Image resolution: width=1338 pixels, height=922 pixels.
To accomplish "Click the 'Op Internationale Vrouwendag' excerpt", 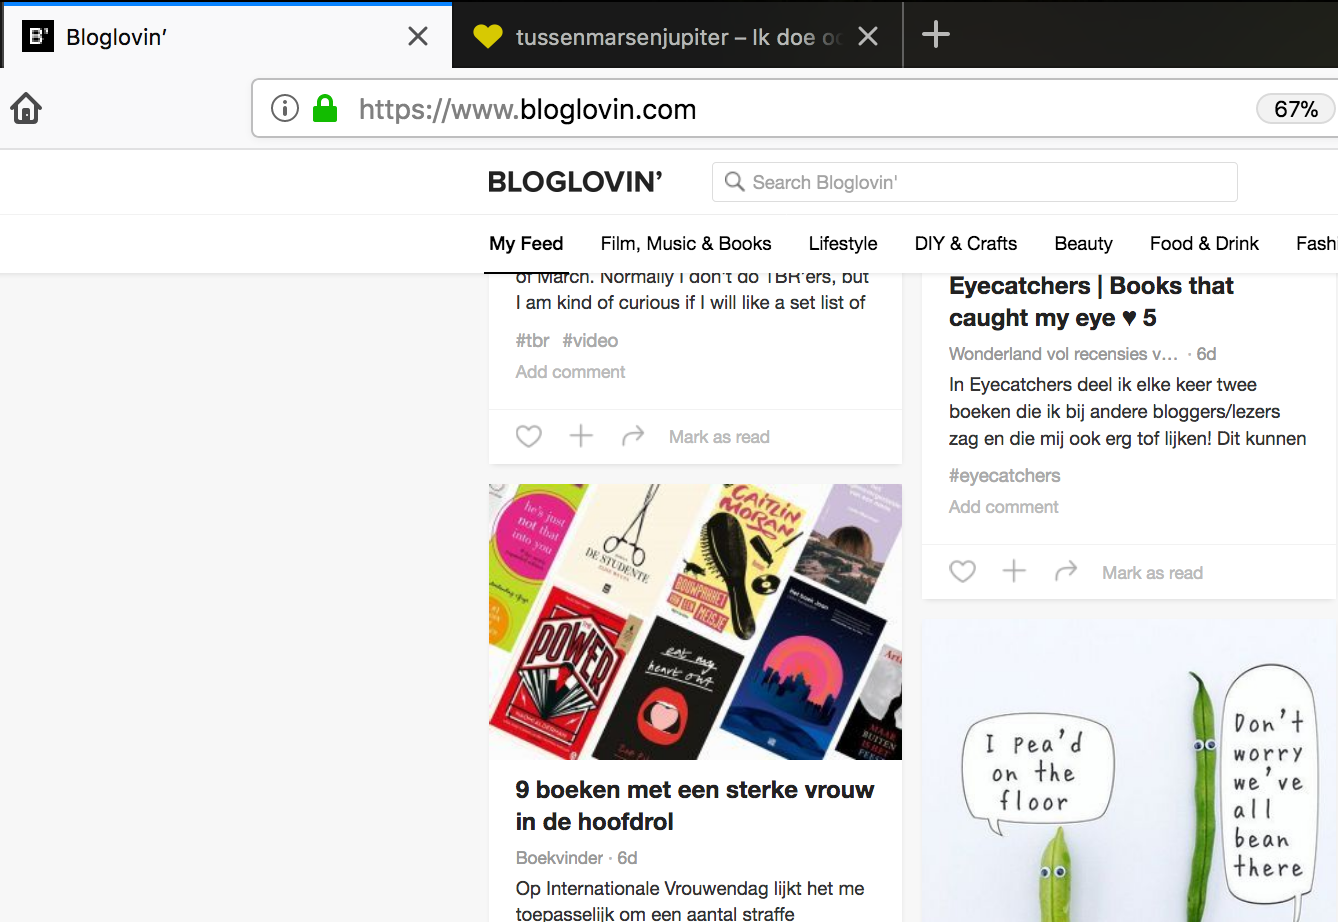I will click(x=690, y=901).
